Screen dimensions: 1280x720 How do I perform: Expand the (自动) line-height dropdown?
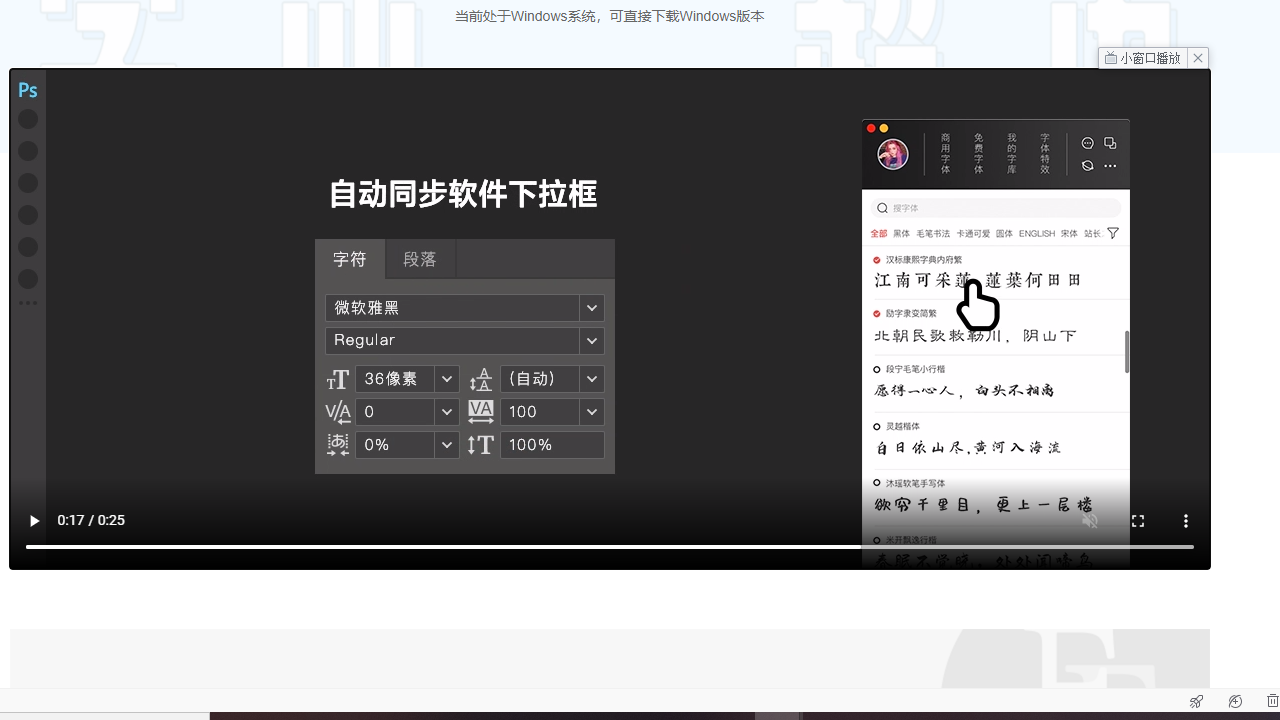(591, 378)
